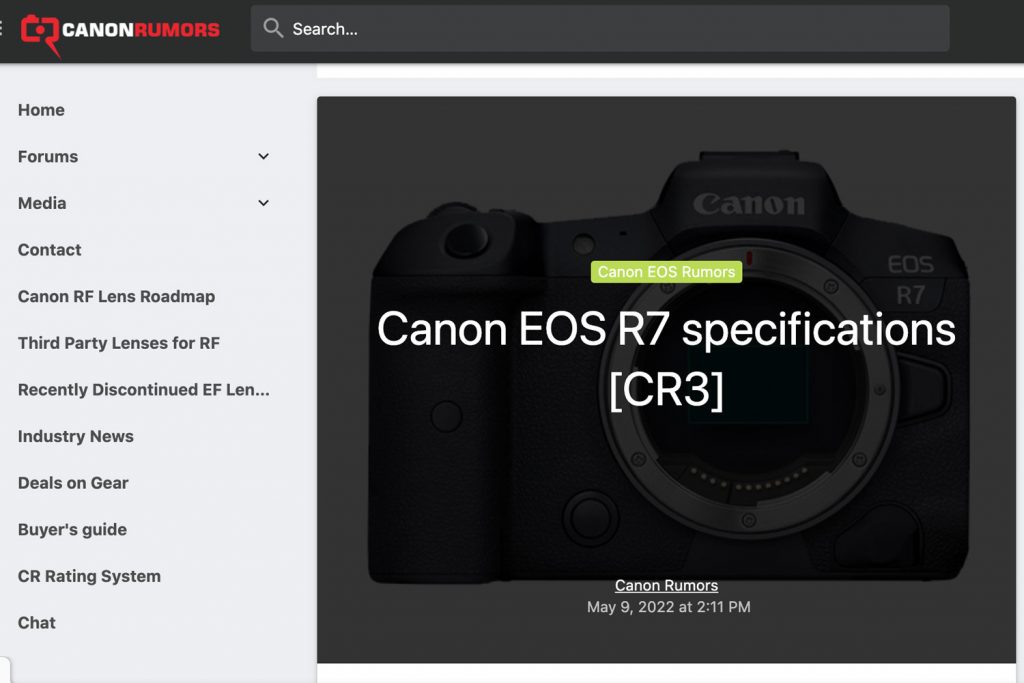Open Deals on Gear
1024x683 pixels.
[x=73, y=483]
